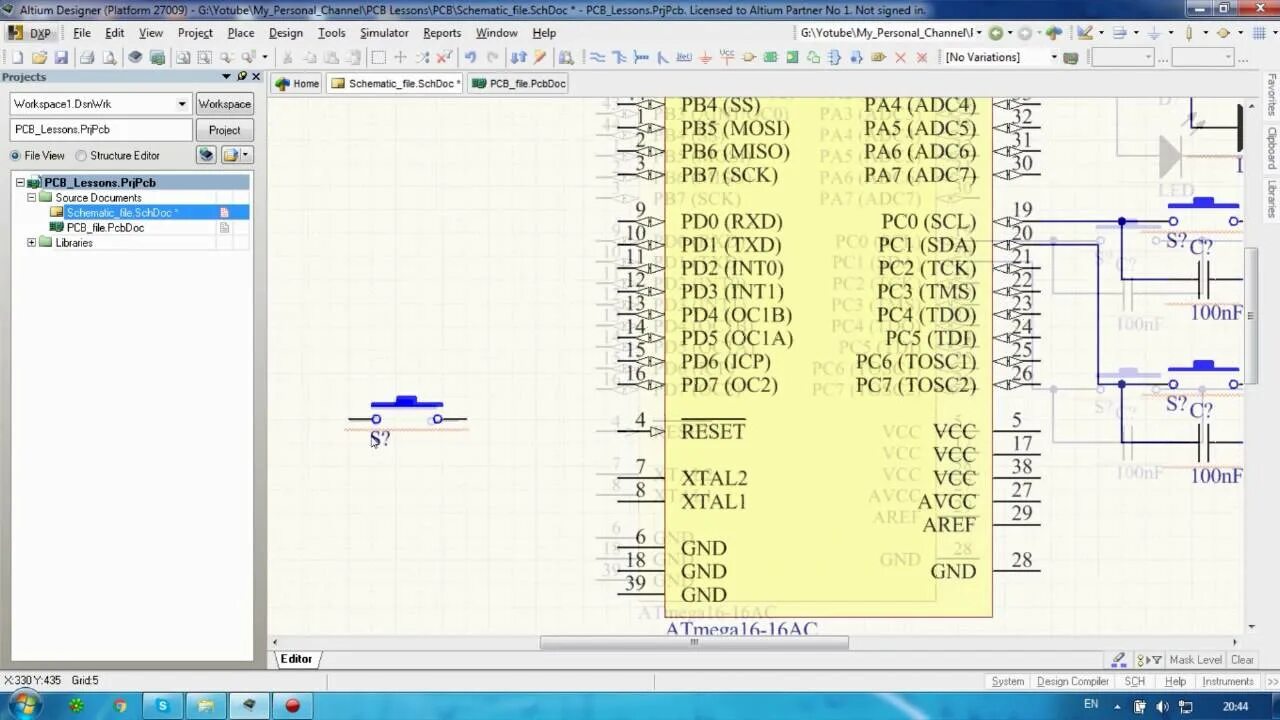Click the Place Part gate icon
Image resolution: width=1280 pixels, height=720 pixels.
click(748, 58)
